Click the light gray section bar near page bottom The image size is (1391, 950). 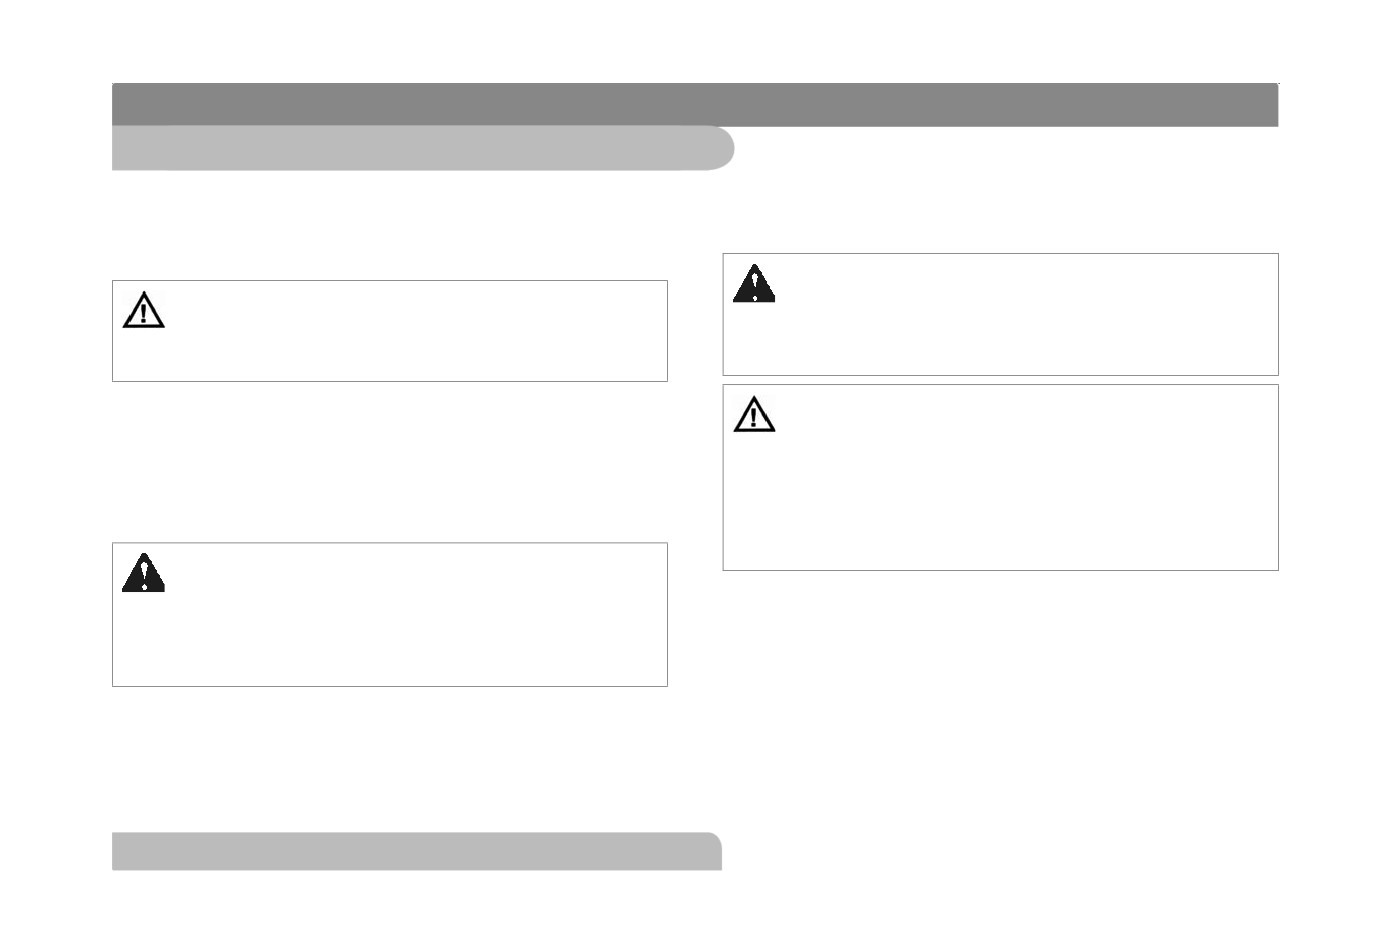click(x=417, y=851)
